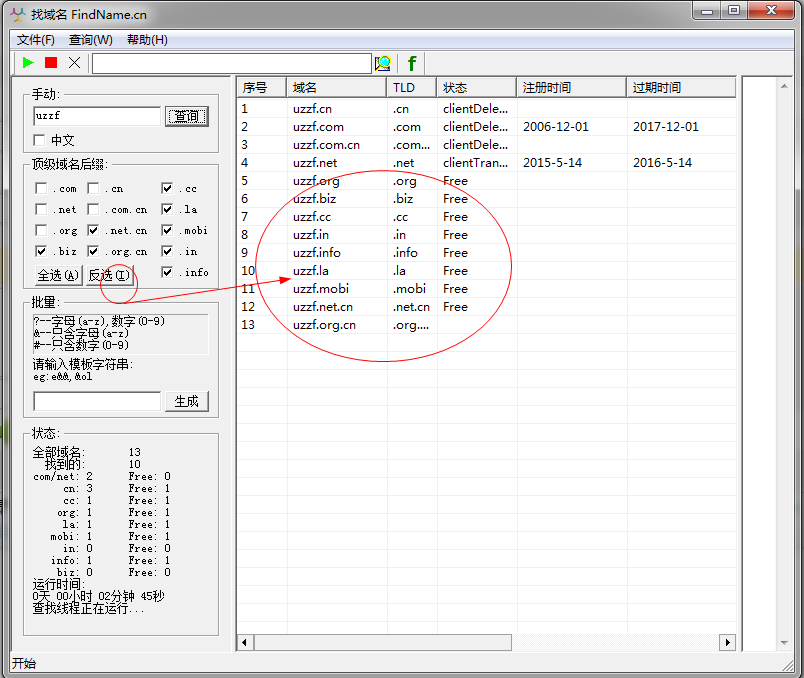Select the uzzf.net.cn row

pyautogui.click(x=486, y=307)
